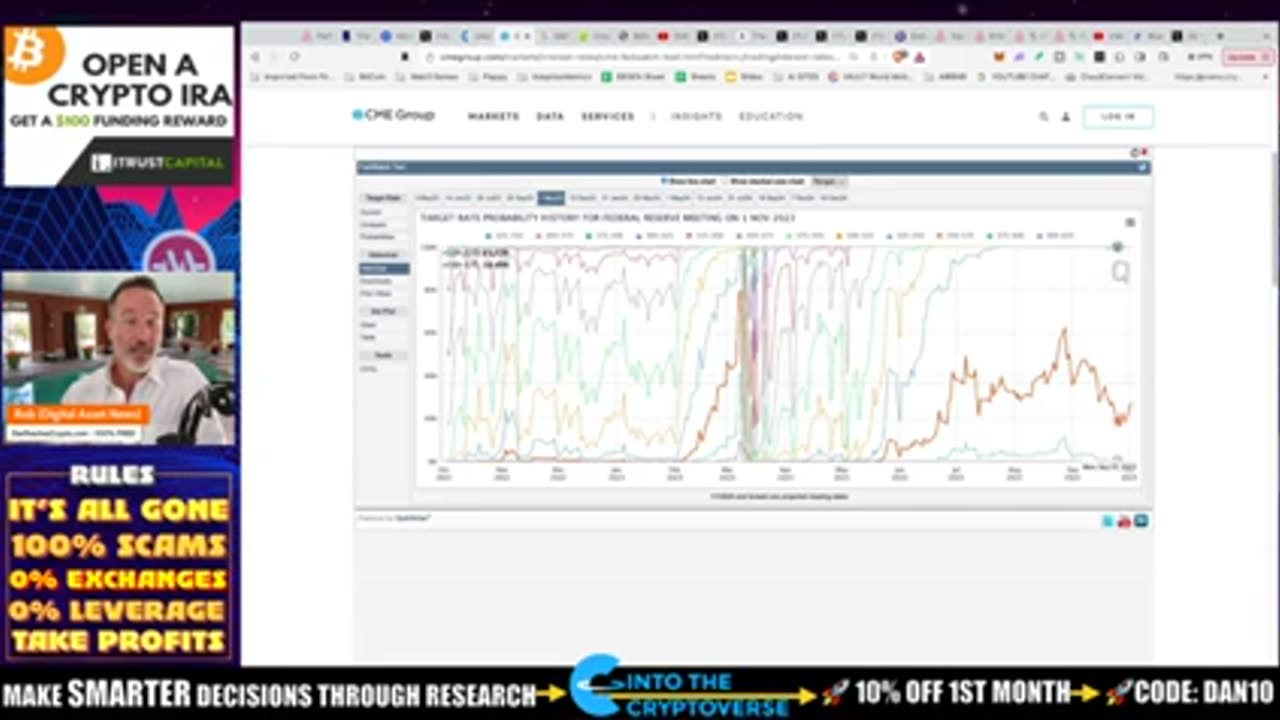Open Prior Hikes in the sidebar
Screen dimensions: 1280x720
(x=375, y=293)
